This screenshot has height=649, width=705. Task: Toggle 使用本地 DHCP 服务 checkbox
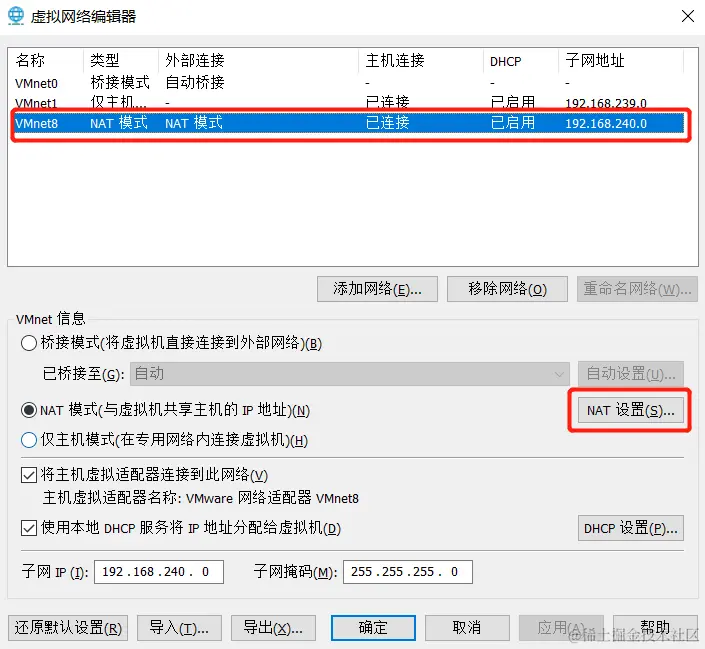coord(29,528)
